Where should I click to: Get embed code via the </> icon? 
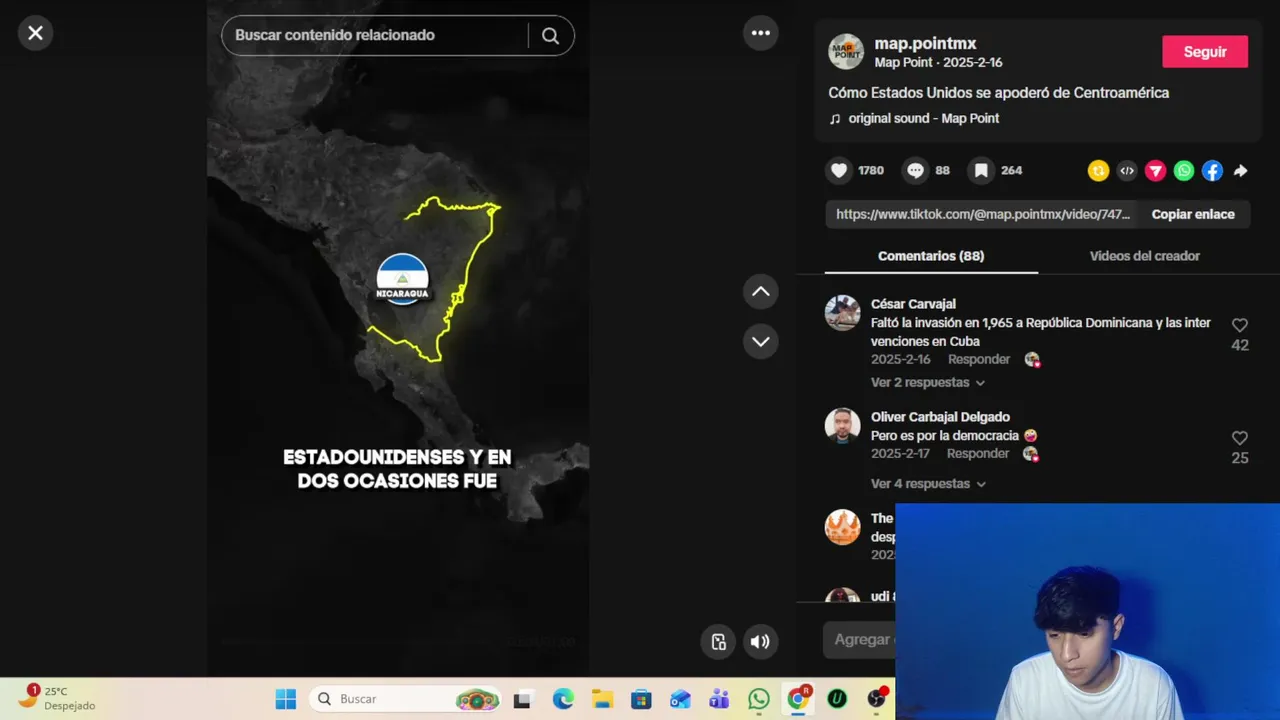(x=1127, y=171)
